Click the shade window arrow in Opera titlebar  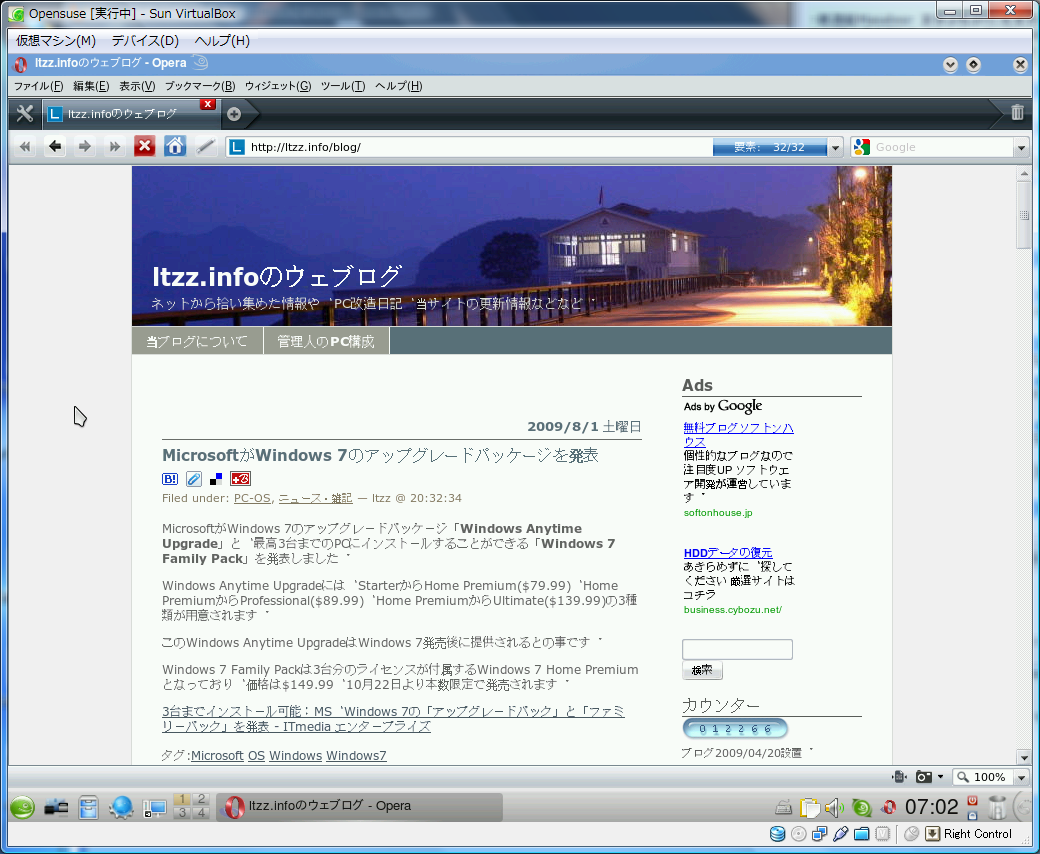click(x=950, y=64)
